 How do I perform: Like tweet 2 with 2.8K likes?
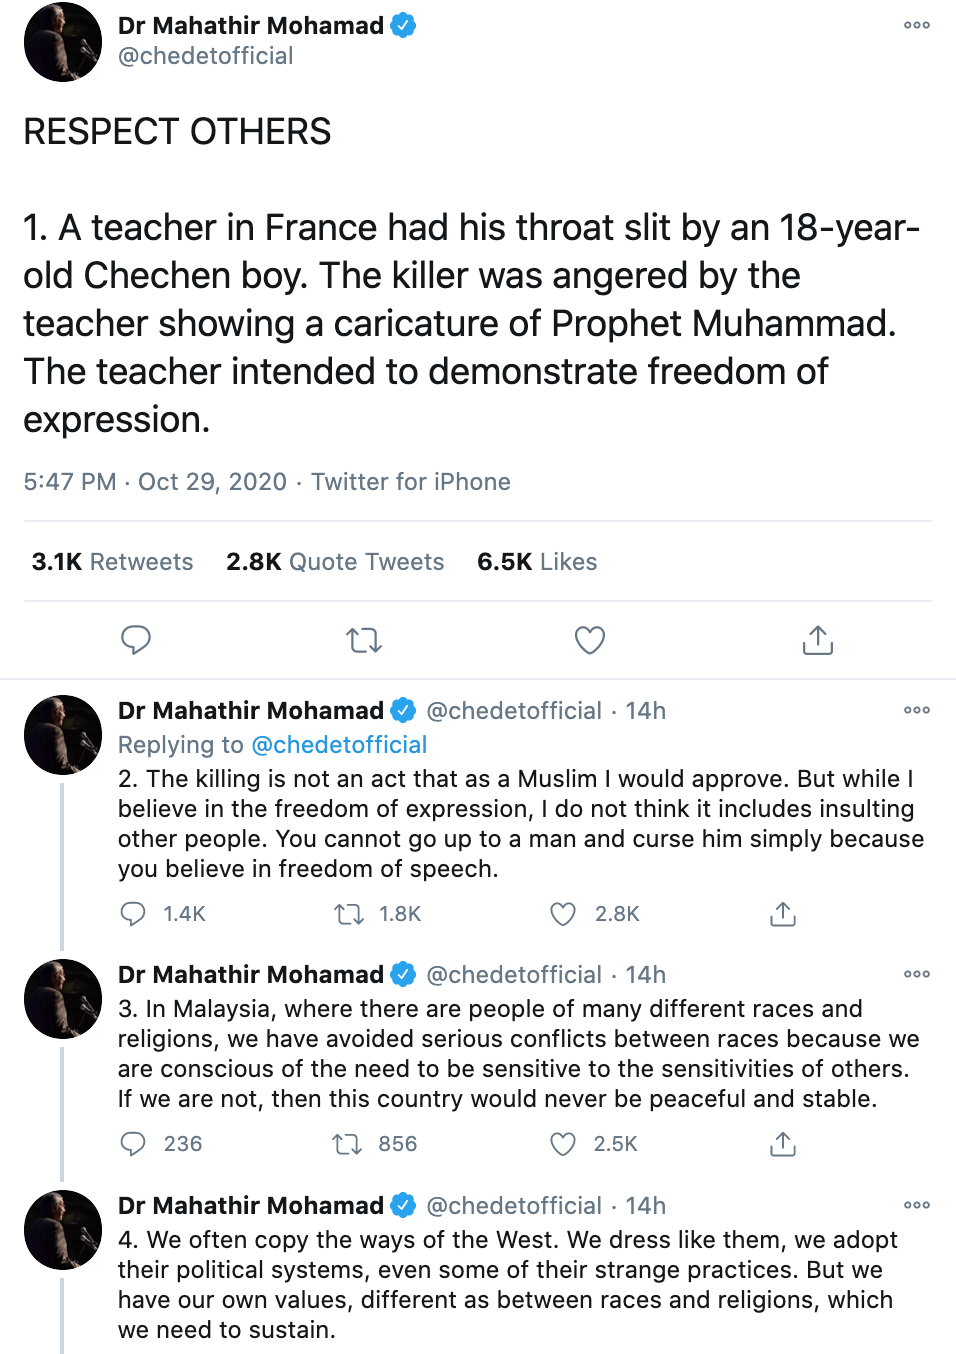tap(564, 914)
